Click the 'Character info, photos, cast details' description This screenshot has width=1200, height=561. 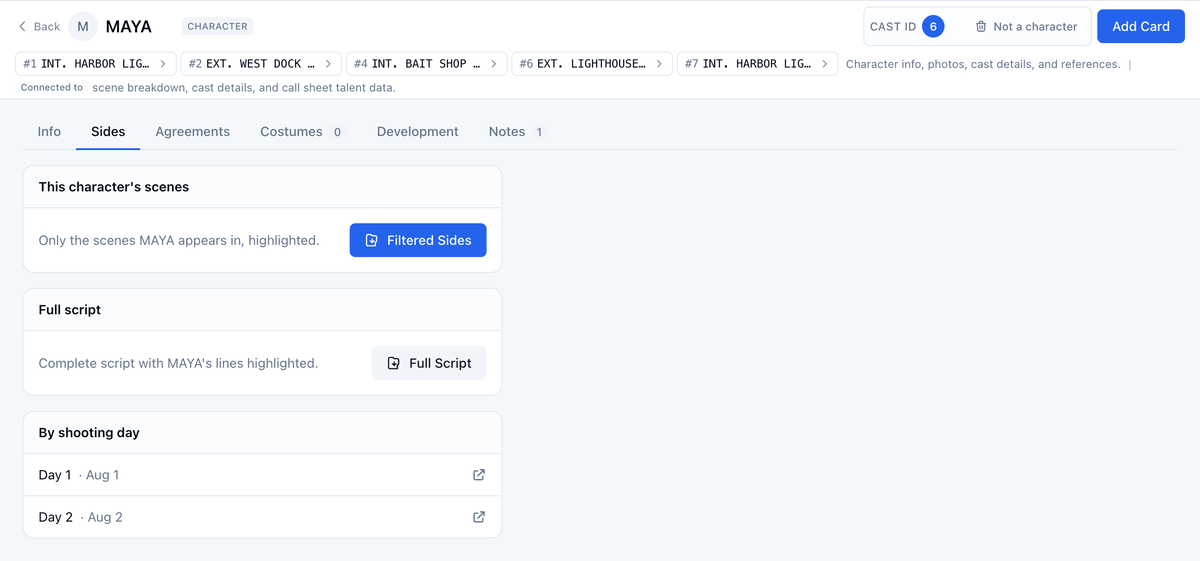(x=983, y=64)
